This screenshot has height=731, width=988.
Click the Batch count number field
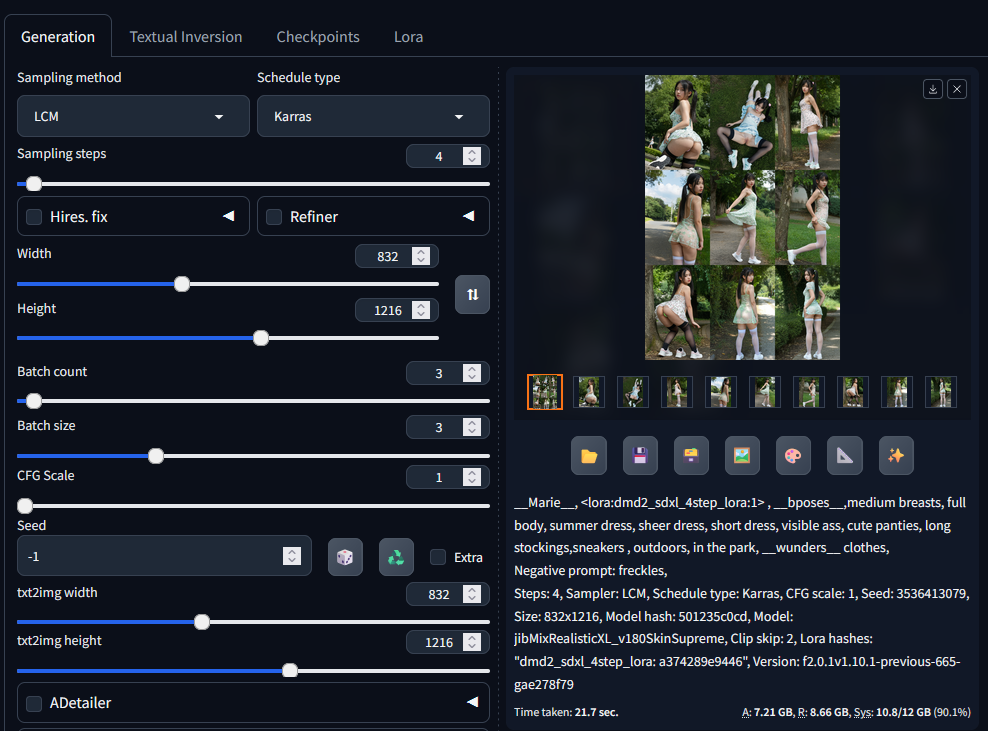447,373
